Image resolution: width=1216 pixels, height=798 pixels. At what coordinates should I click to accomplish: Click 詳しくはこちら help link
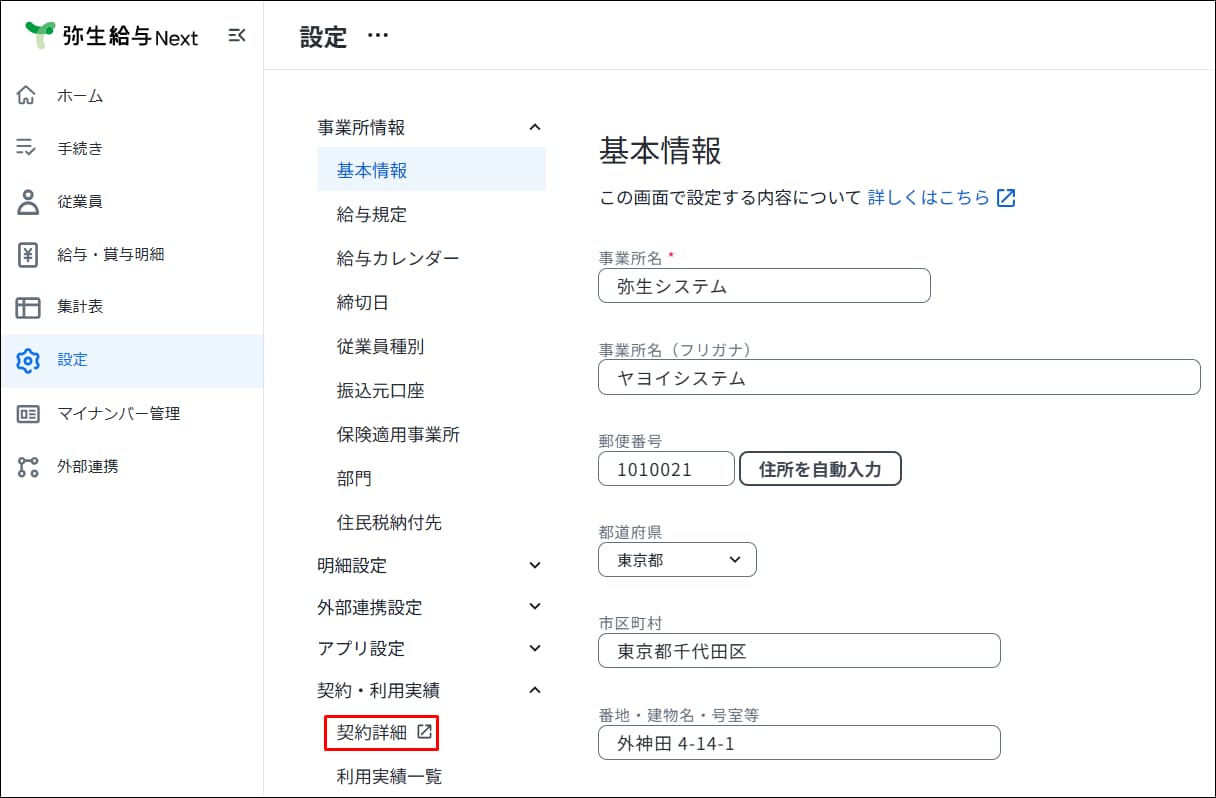point(929,198)
